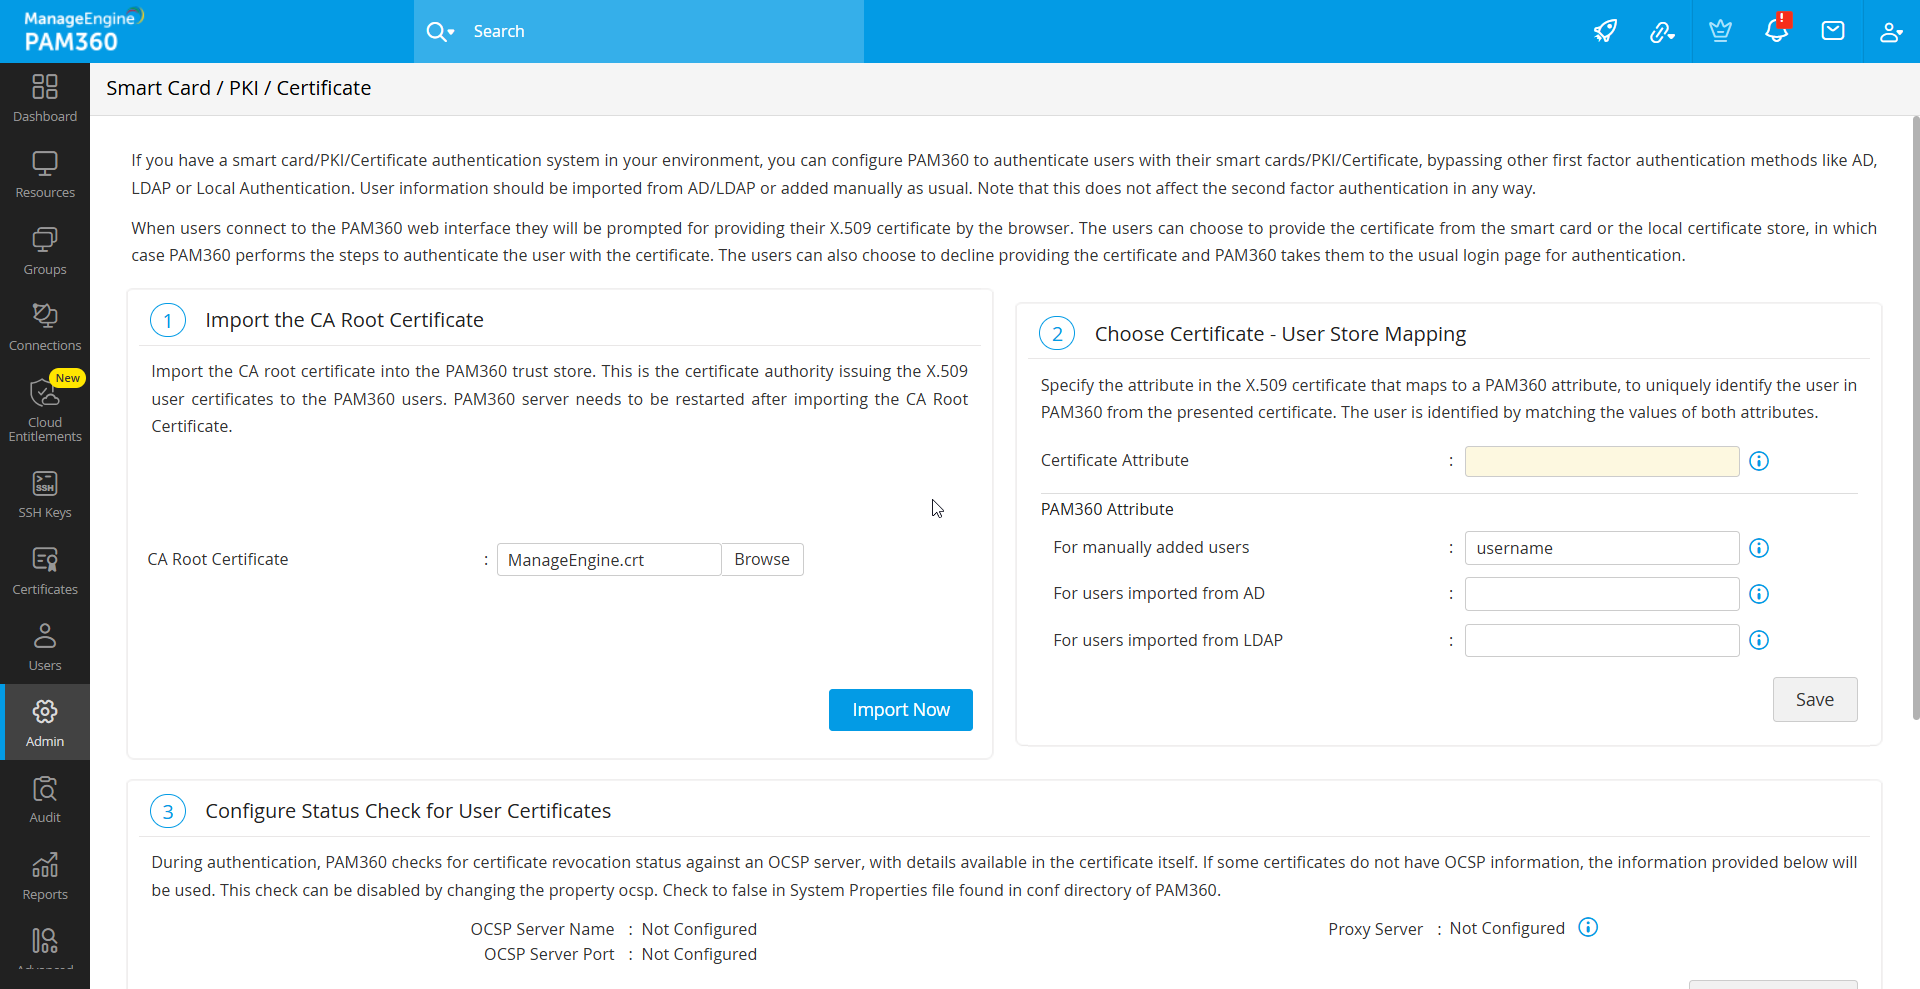Open the Admin menu

(44, 721)
